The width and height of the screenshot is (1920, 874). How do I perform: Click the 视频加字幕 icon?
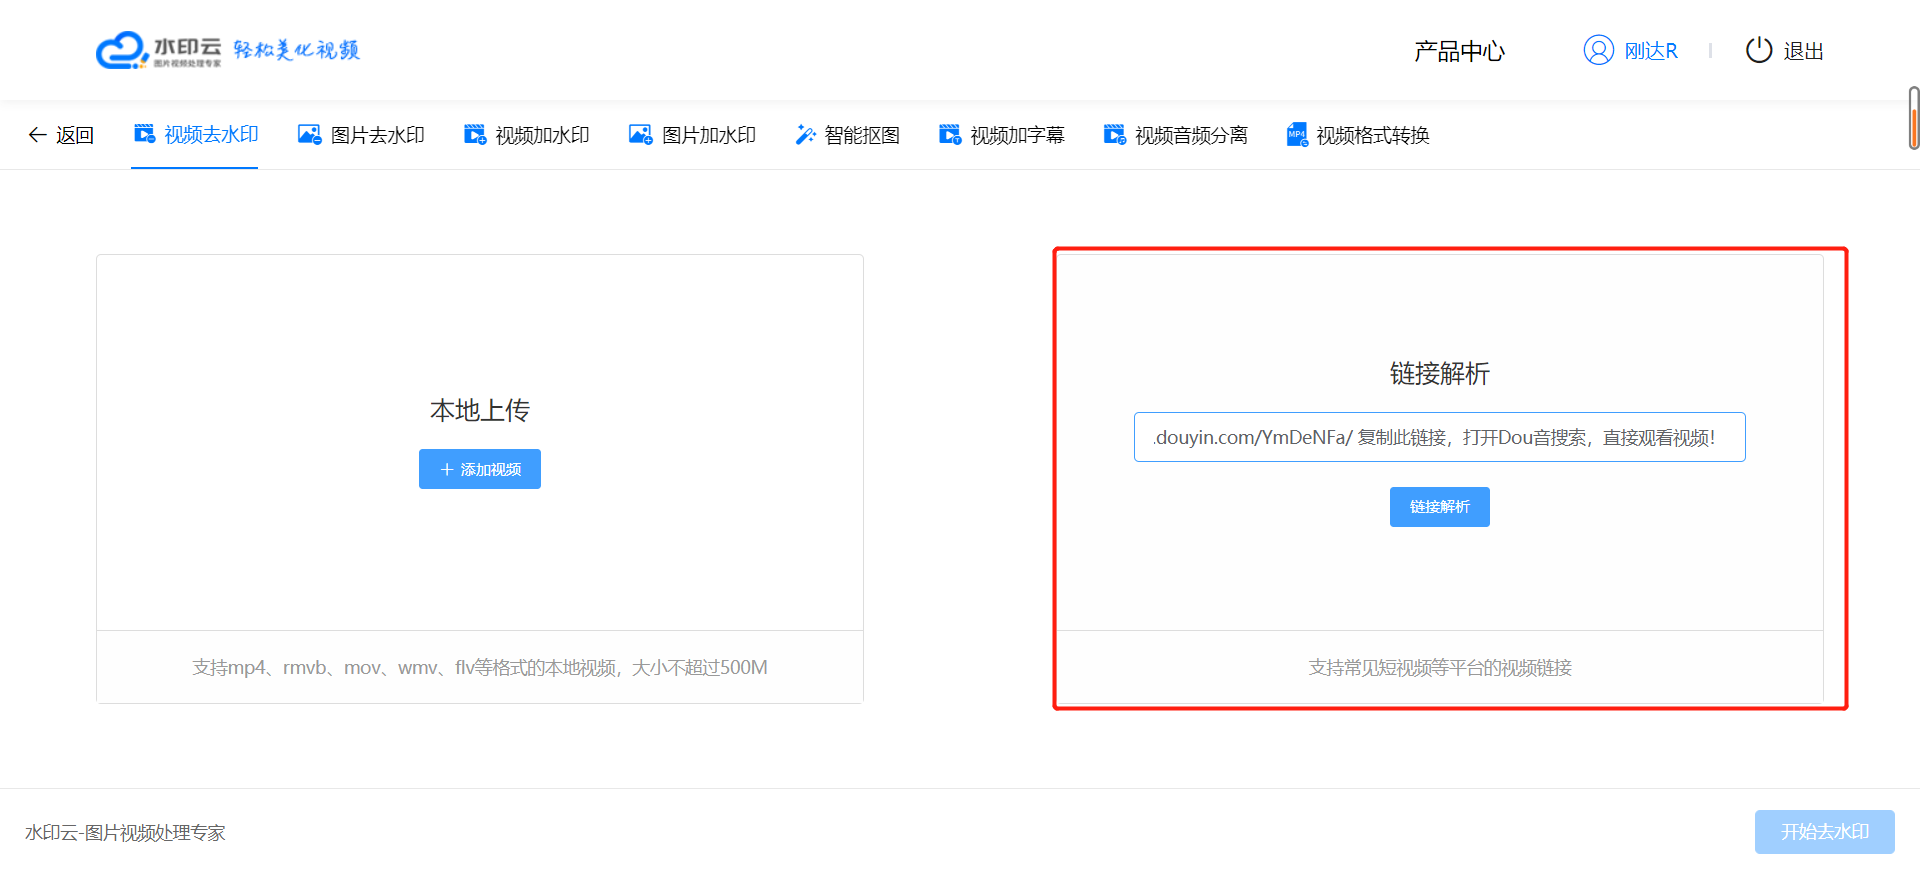point(950,134)
